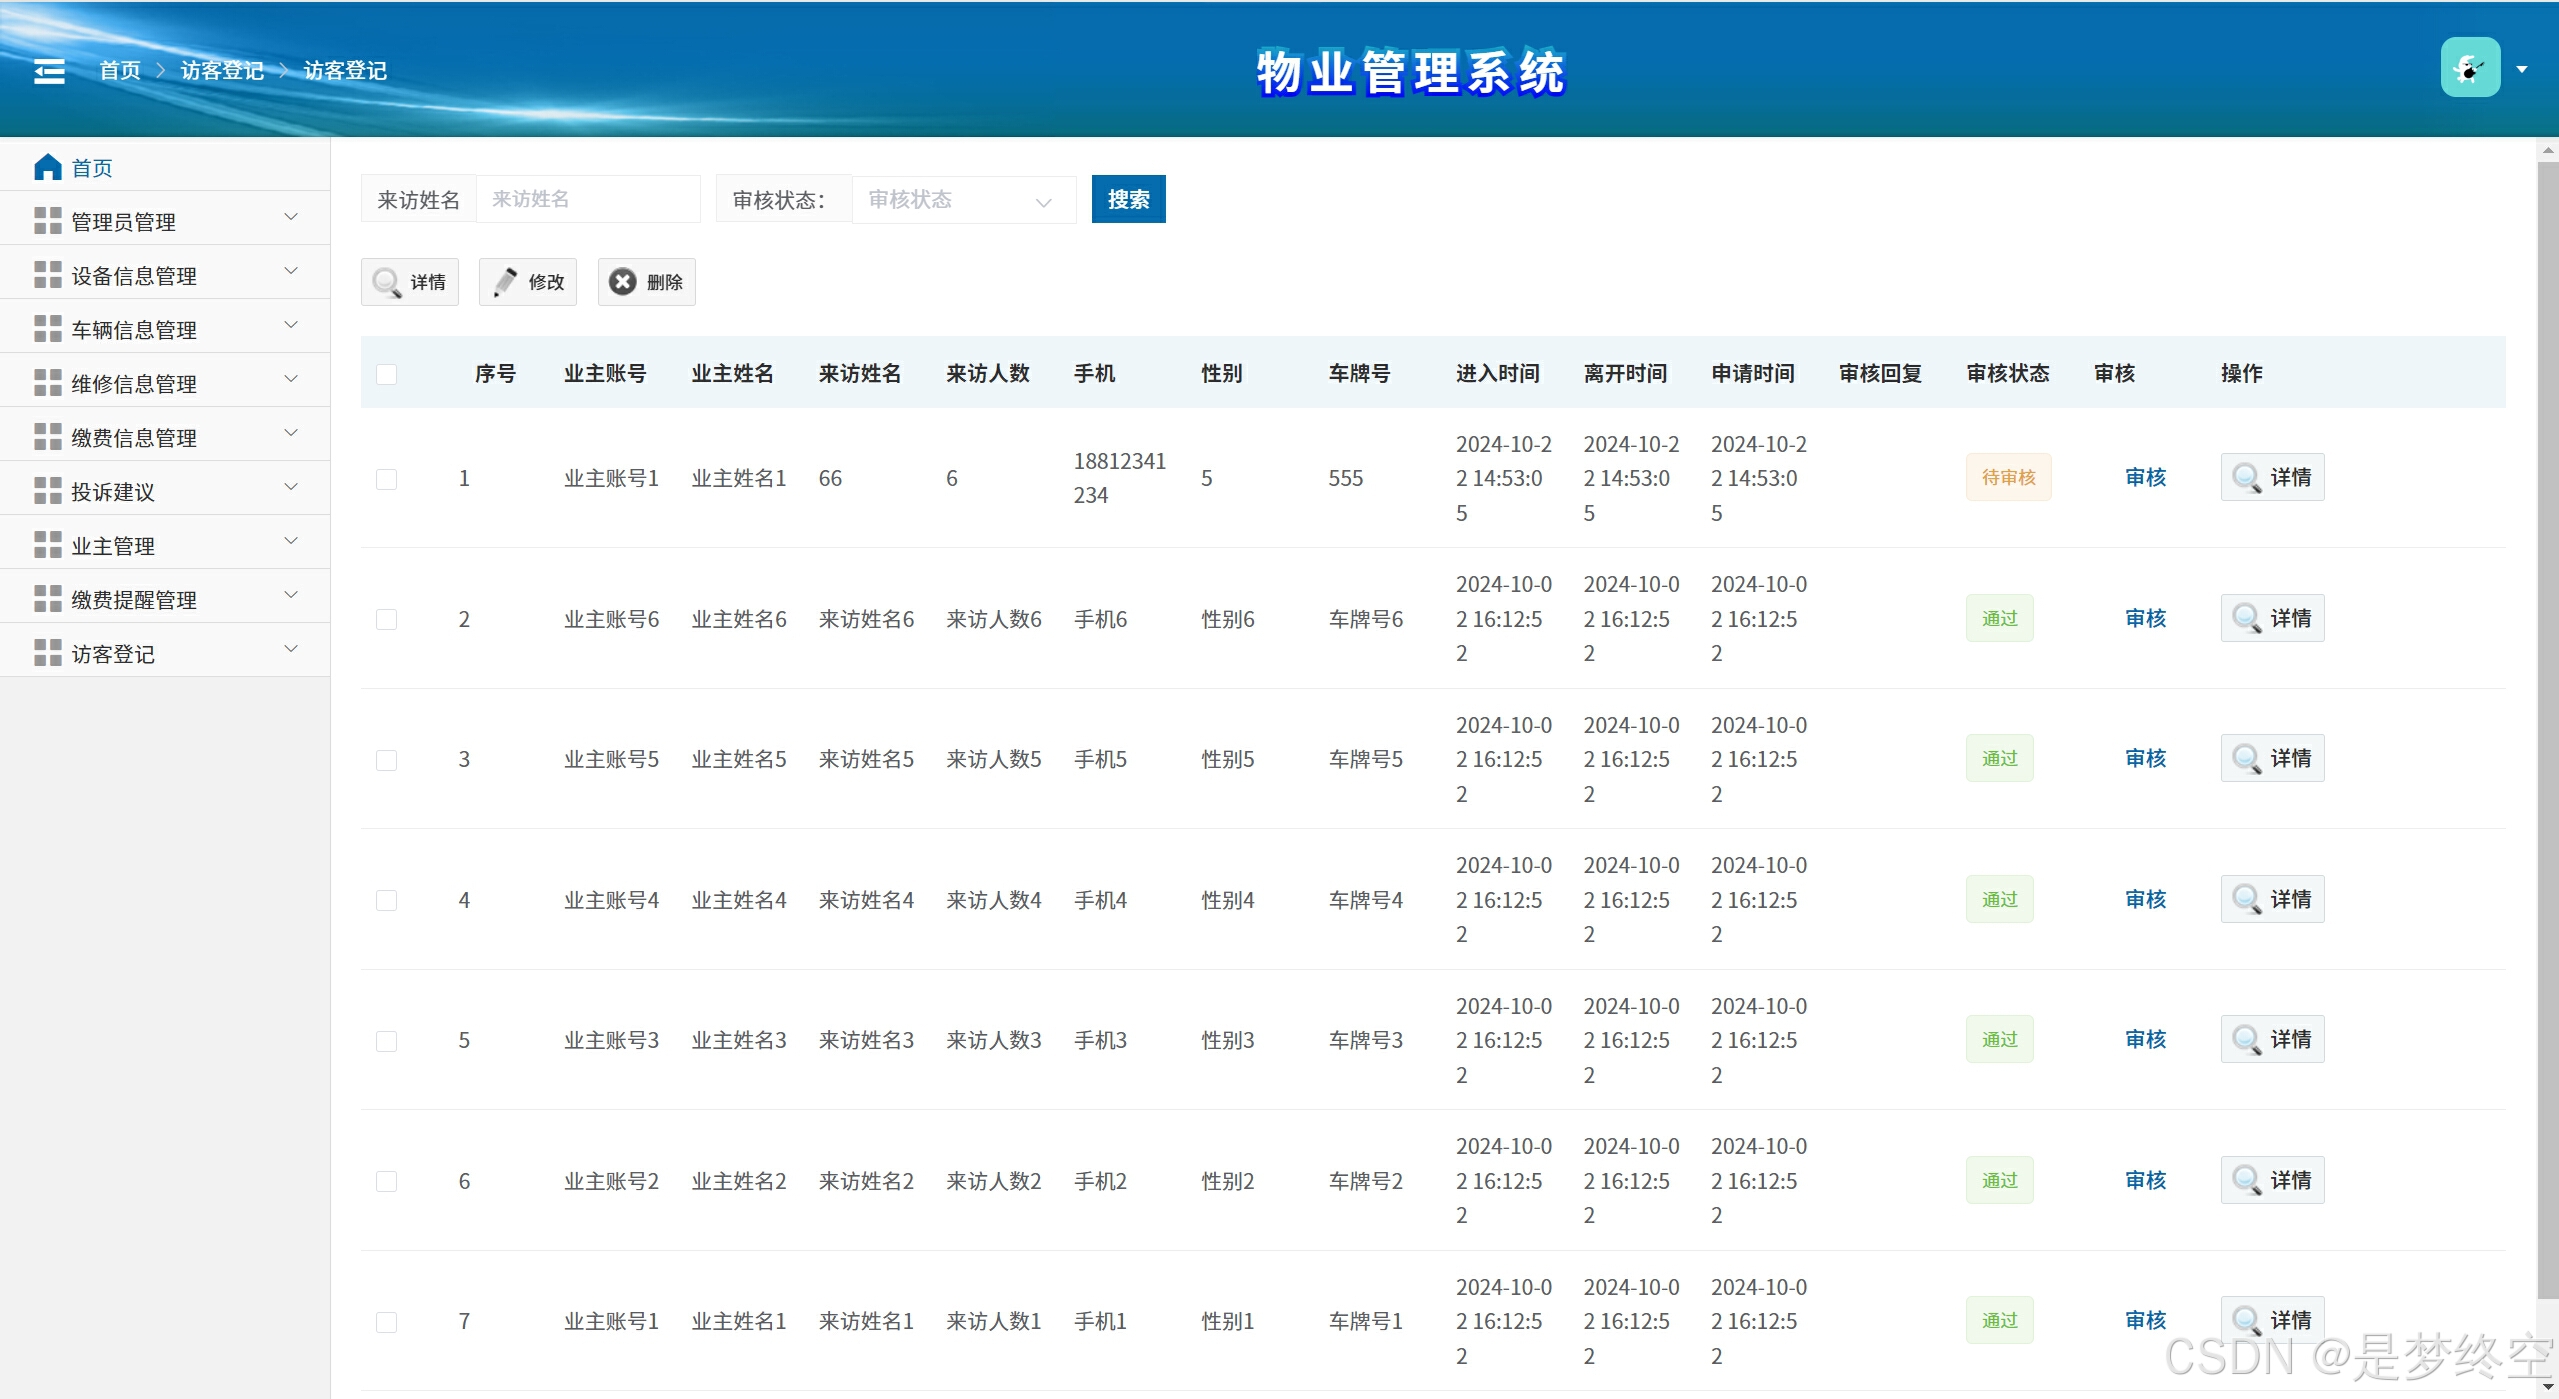
Task: Click the hamburger menu collapse icon
Action: pyautogui.click(x=49, y=71)
